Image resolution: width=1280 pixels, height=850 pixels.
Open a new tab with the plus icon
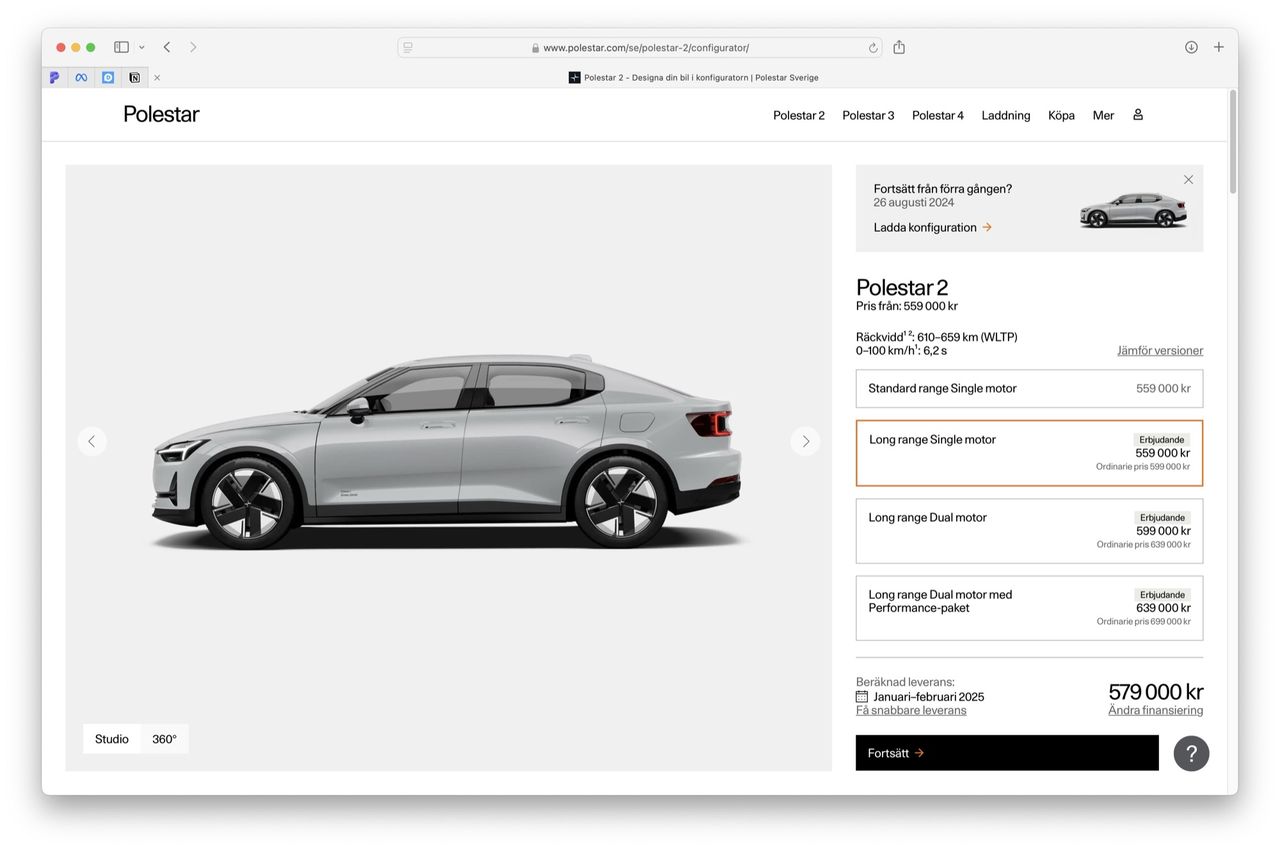tap(1218, 46)
